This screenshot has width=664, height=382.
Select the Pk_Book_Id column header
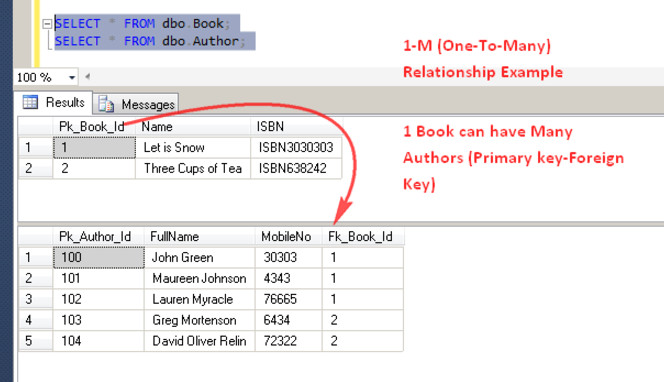[x=94, y=127]
